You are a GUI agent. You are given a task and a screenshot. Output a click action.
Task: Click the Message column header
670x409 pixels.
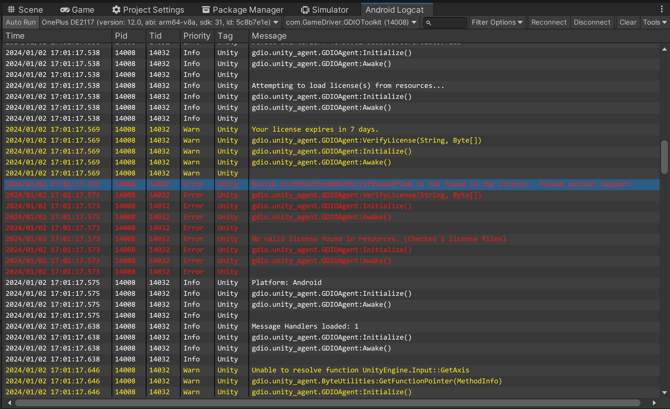pyautogui.click(x=269, y=36)
